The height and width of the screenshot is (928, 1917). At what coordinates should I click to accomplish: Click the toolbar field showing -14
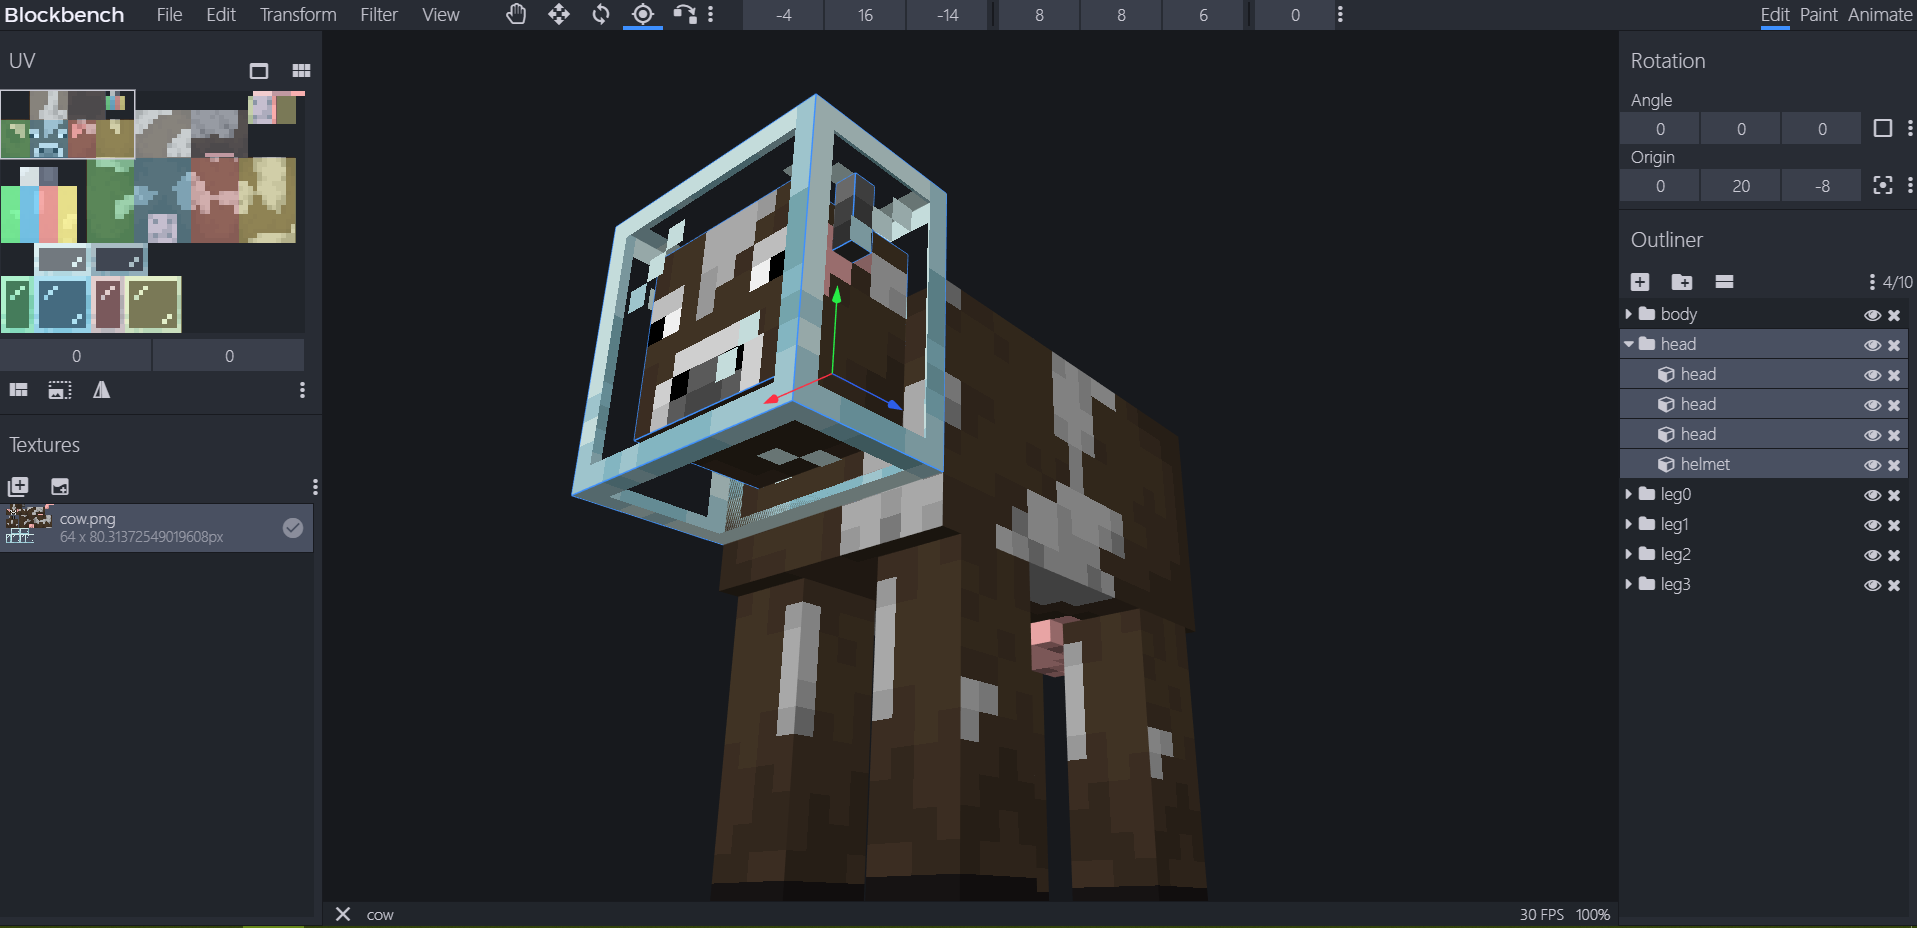(x=948, y=15)
